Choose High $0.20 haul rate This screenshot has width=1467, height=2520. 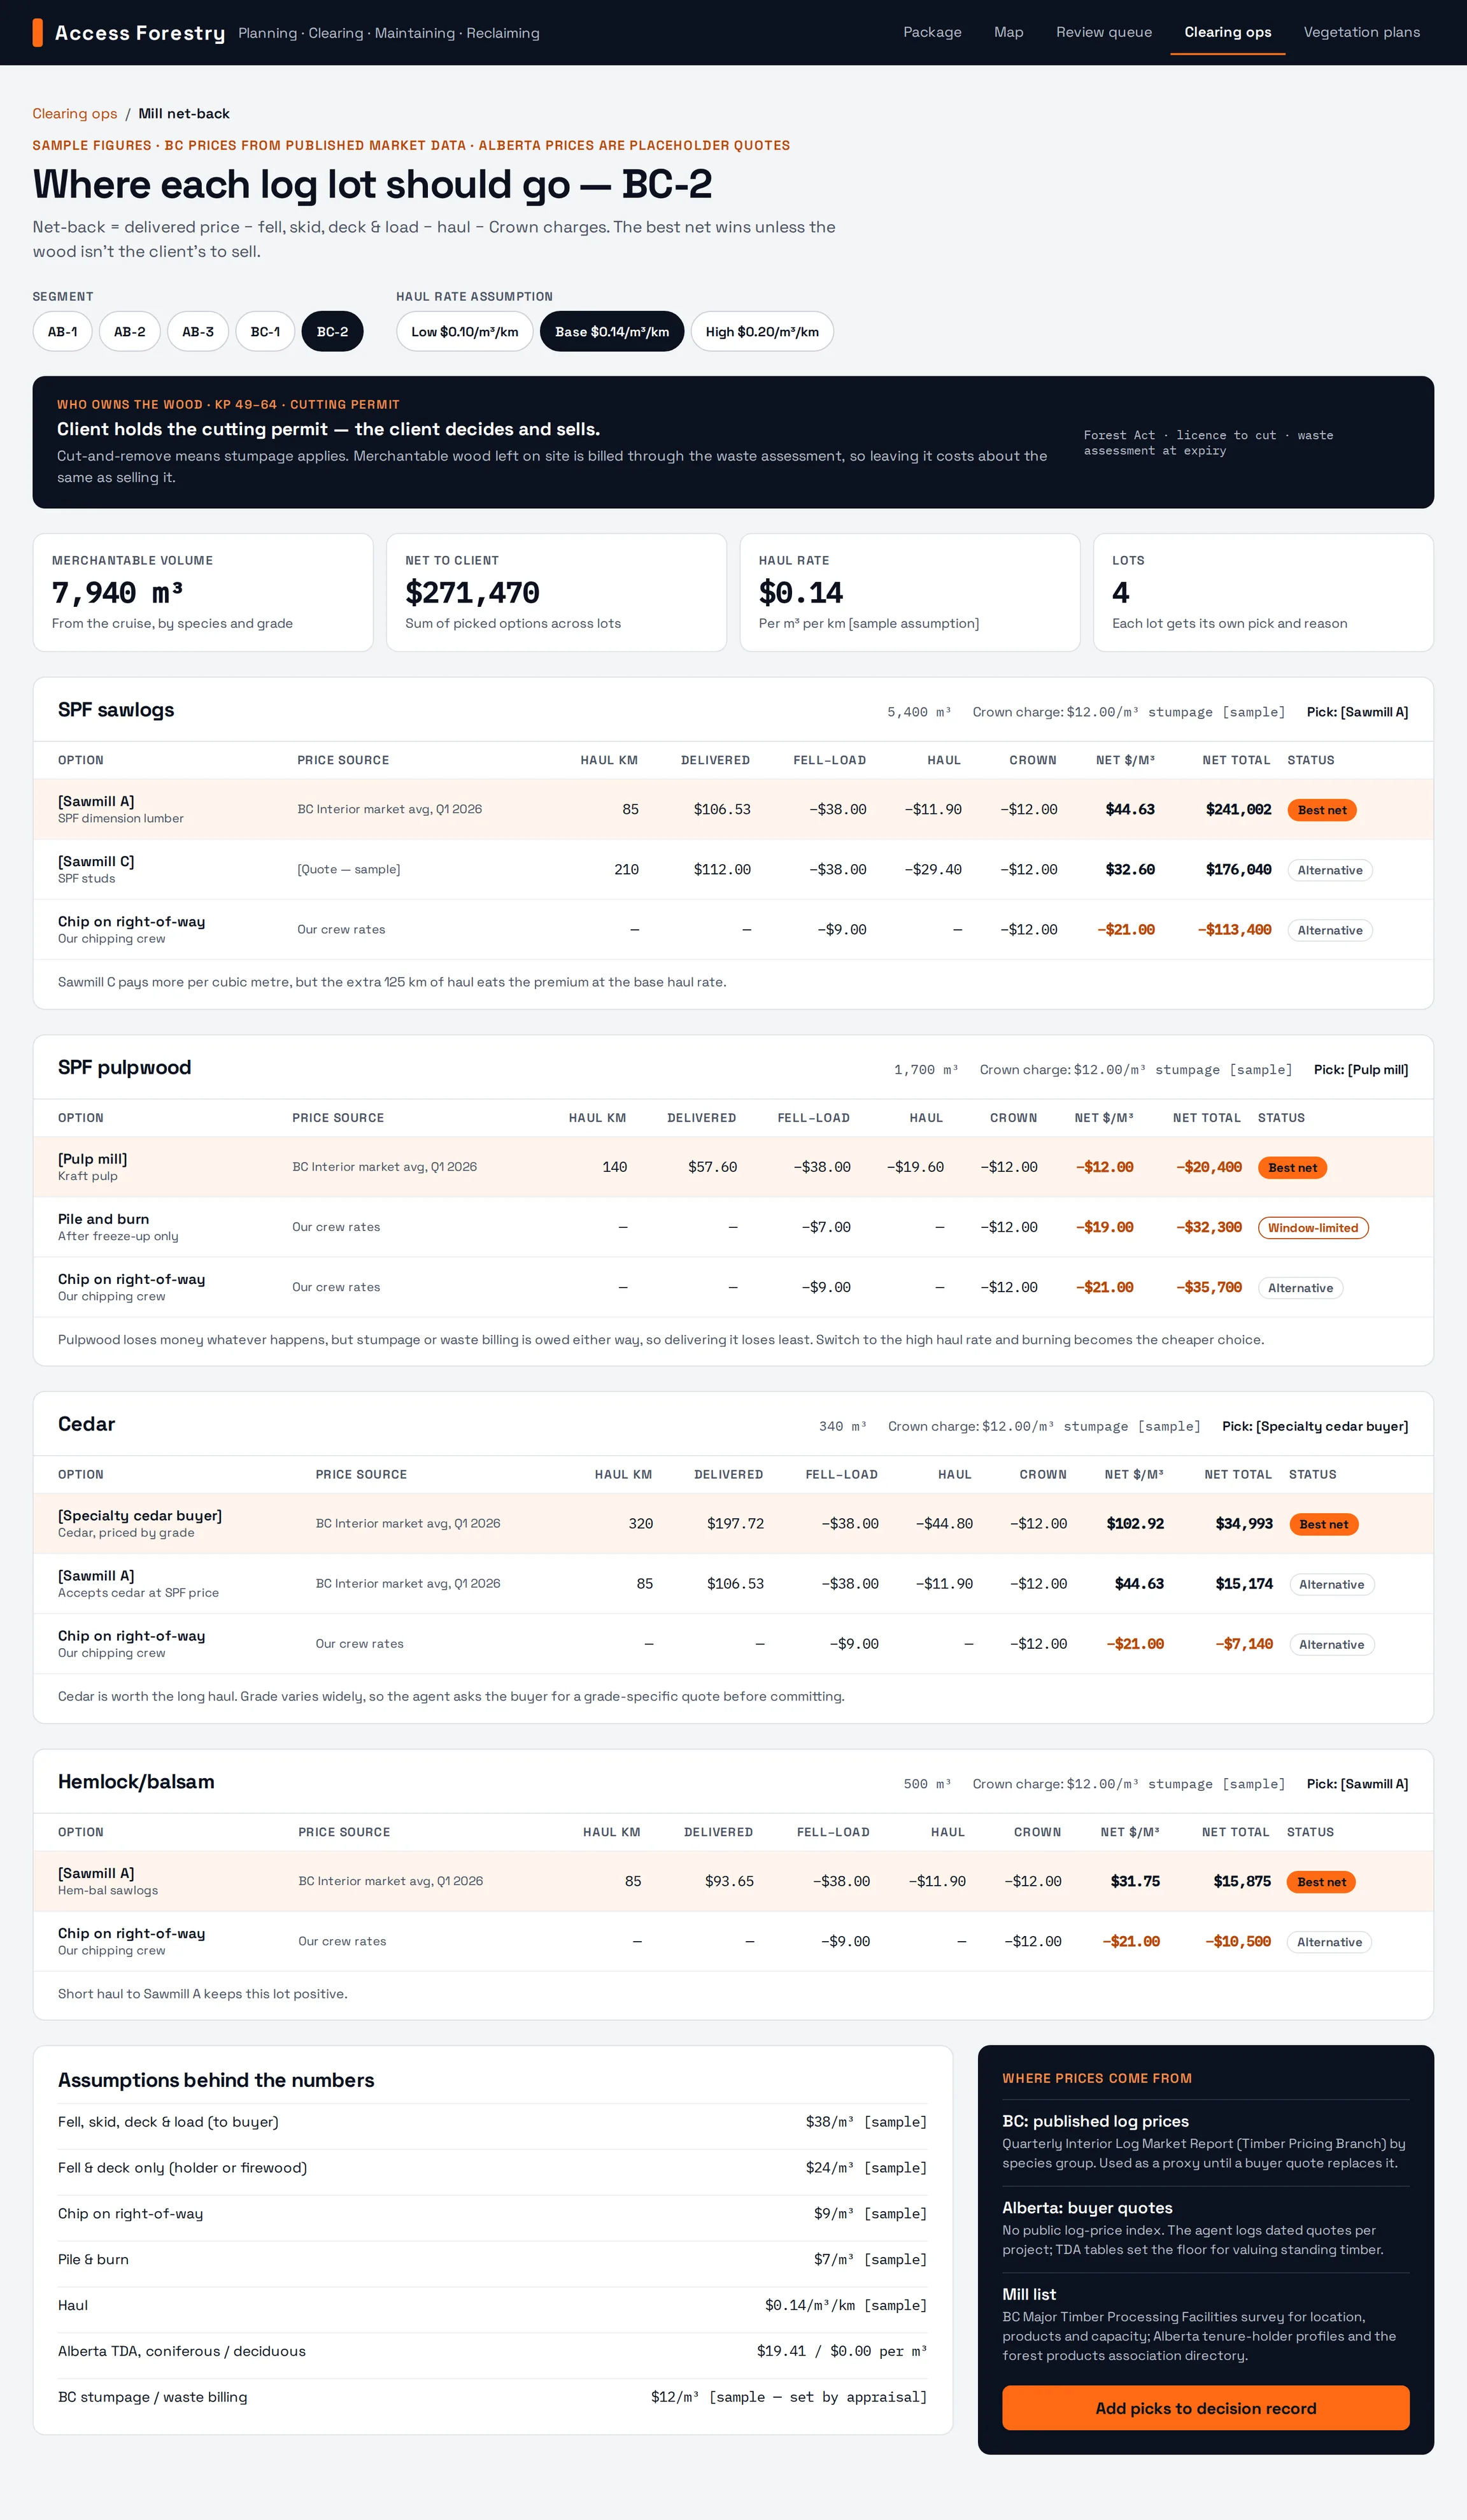(762, 331)
